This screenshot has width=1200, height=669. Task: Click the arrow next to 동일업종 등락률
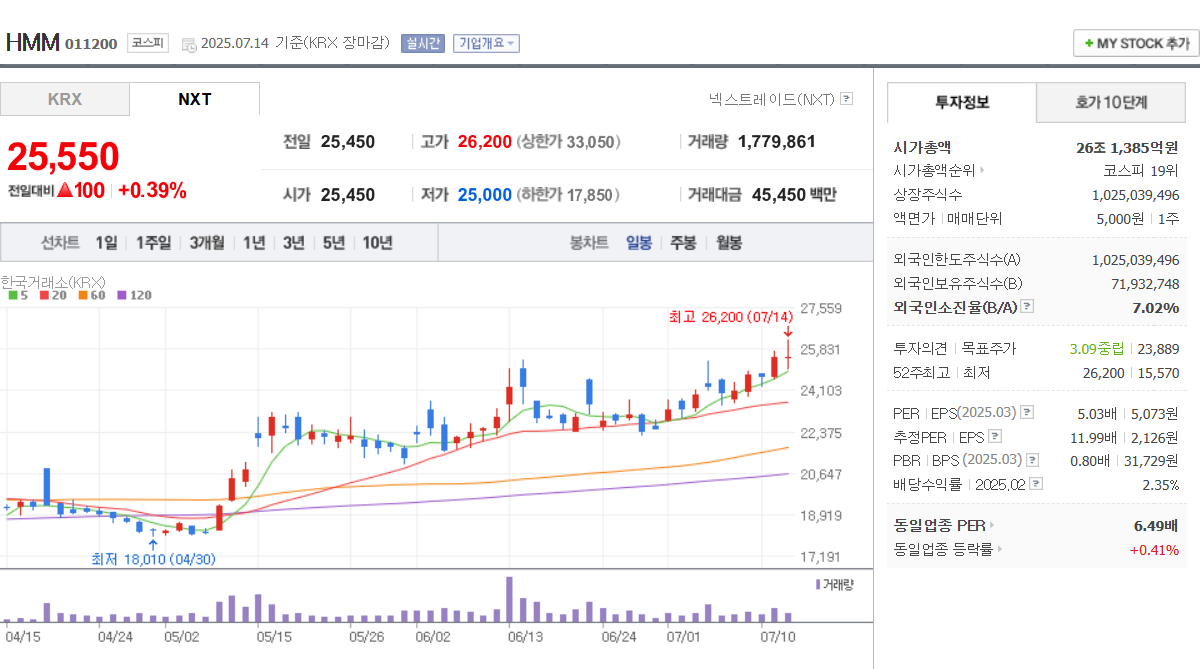[x=1000, y=549]
